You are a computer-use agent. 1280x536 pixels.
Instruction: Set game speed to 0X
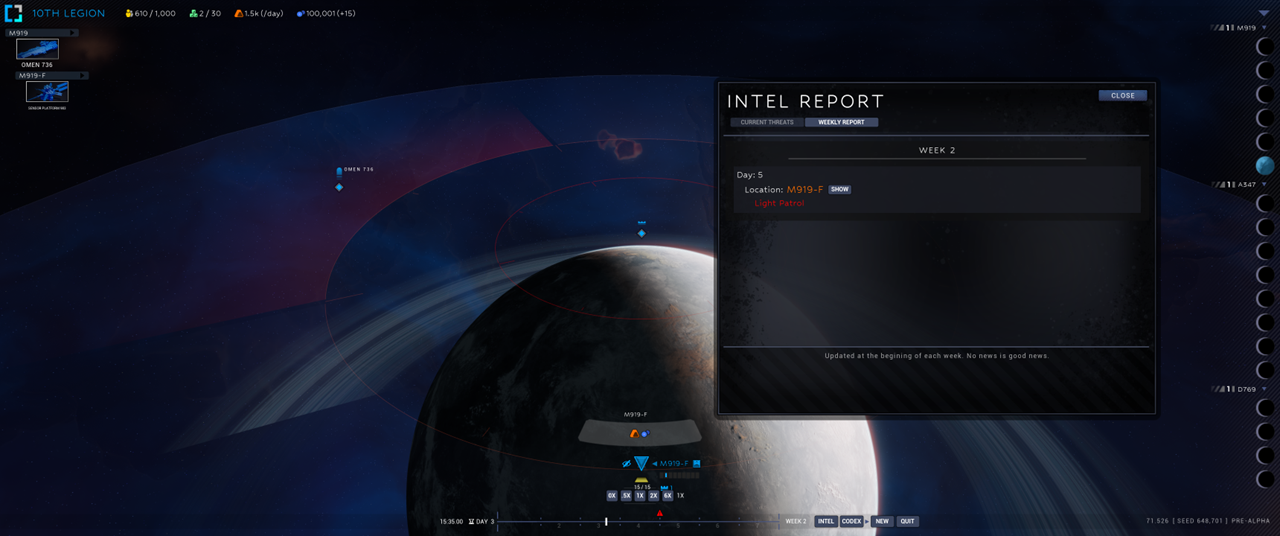[612, 496]
